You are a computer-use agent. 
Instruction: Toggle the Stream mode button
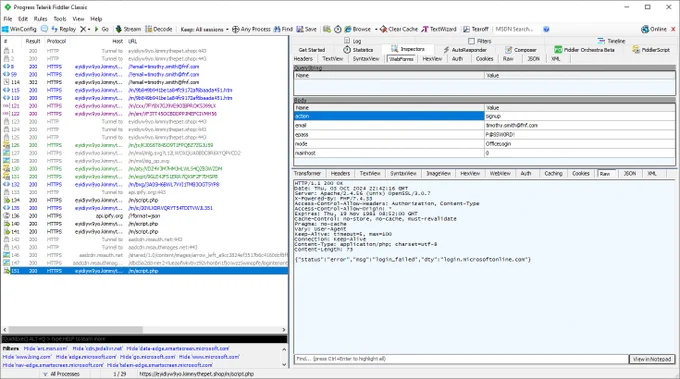coord(128,29)
